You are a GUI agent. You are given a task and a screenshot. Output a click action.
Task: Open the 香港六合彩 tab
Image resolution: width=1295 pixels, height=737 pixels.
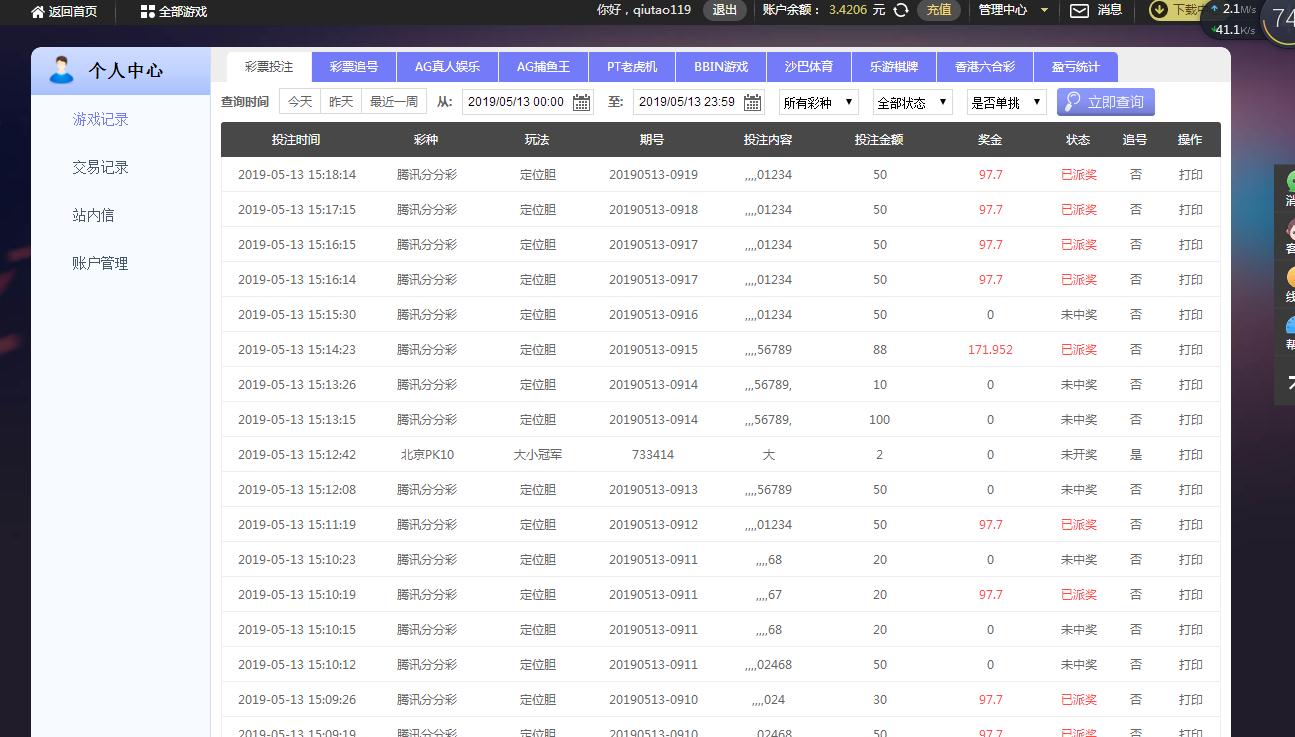[x=985, y=67]
